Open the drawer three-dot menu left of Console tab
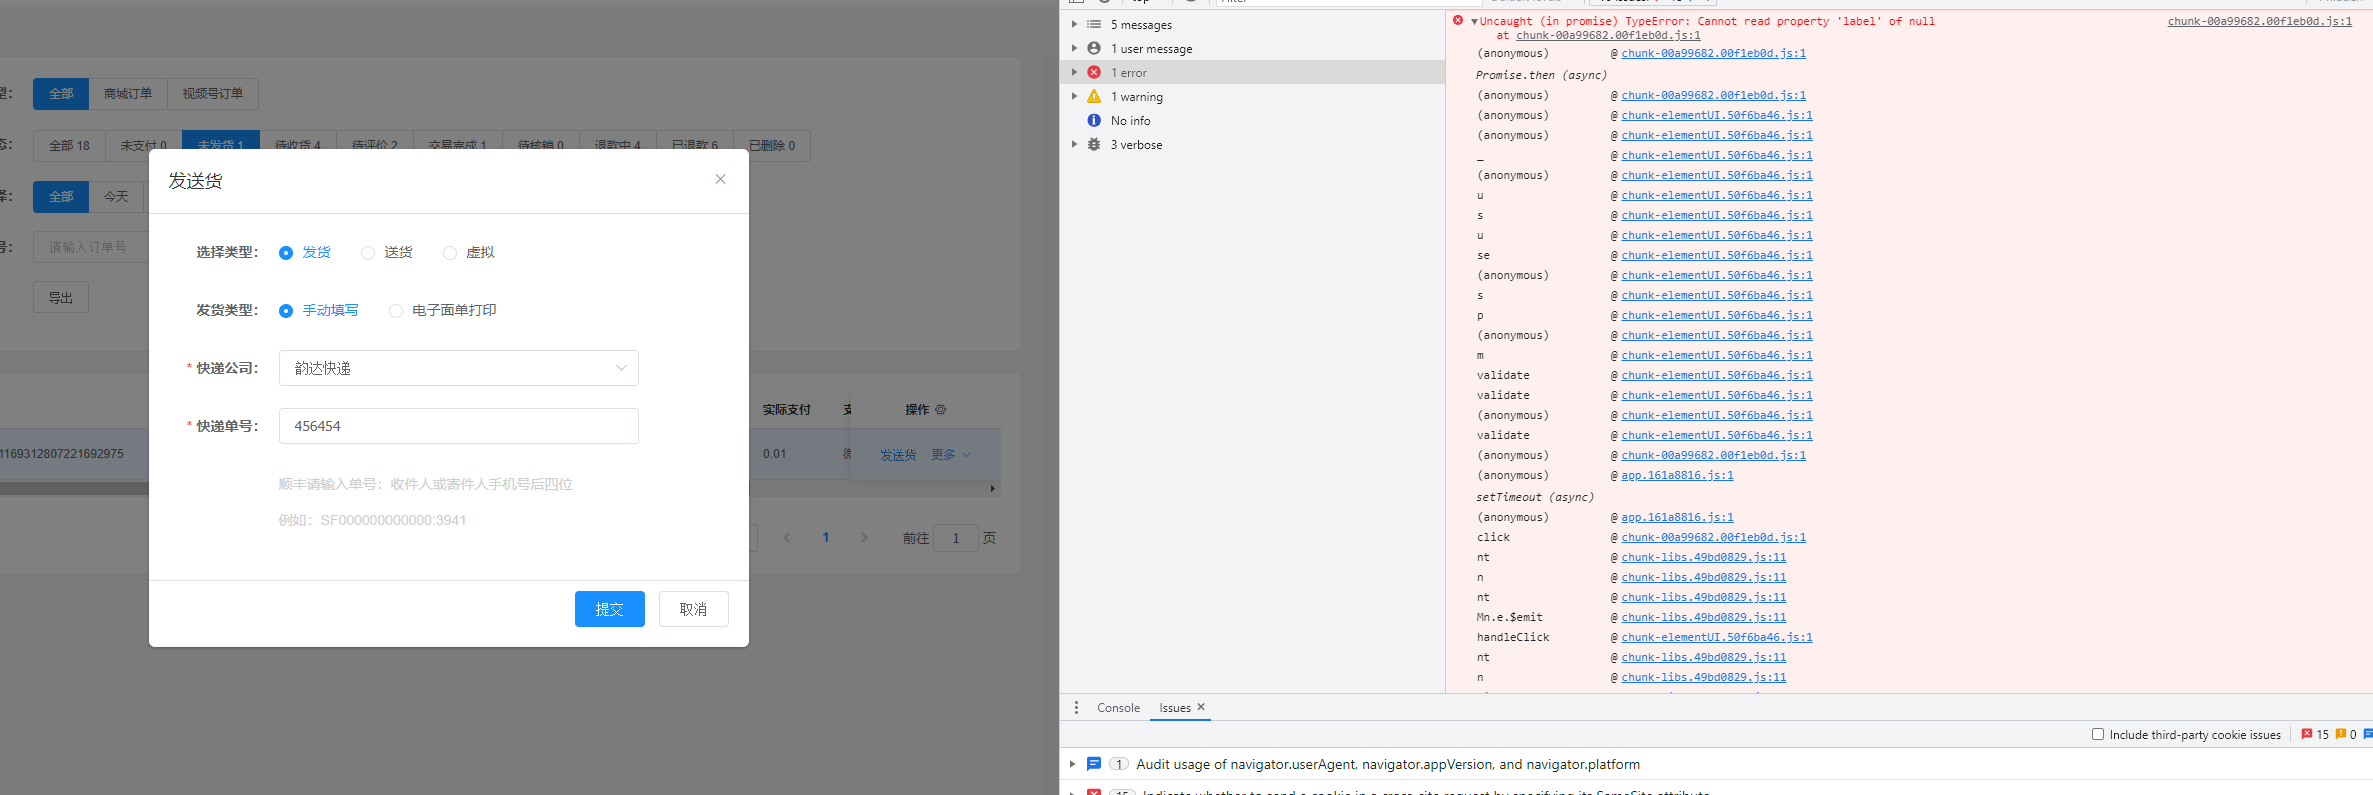 coord(1076,707)
